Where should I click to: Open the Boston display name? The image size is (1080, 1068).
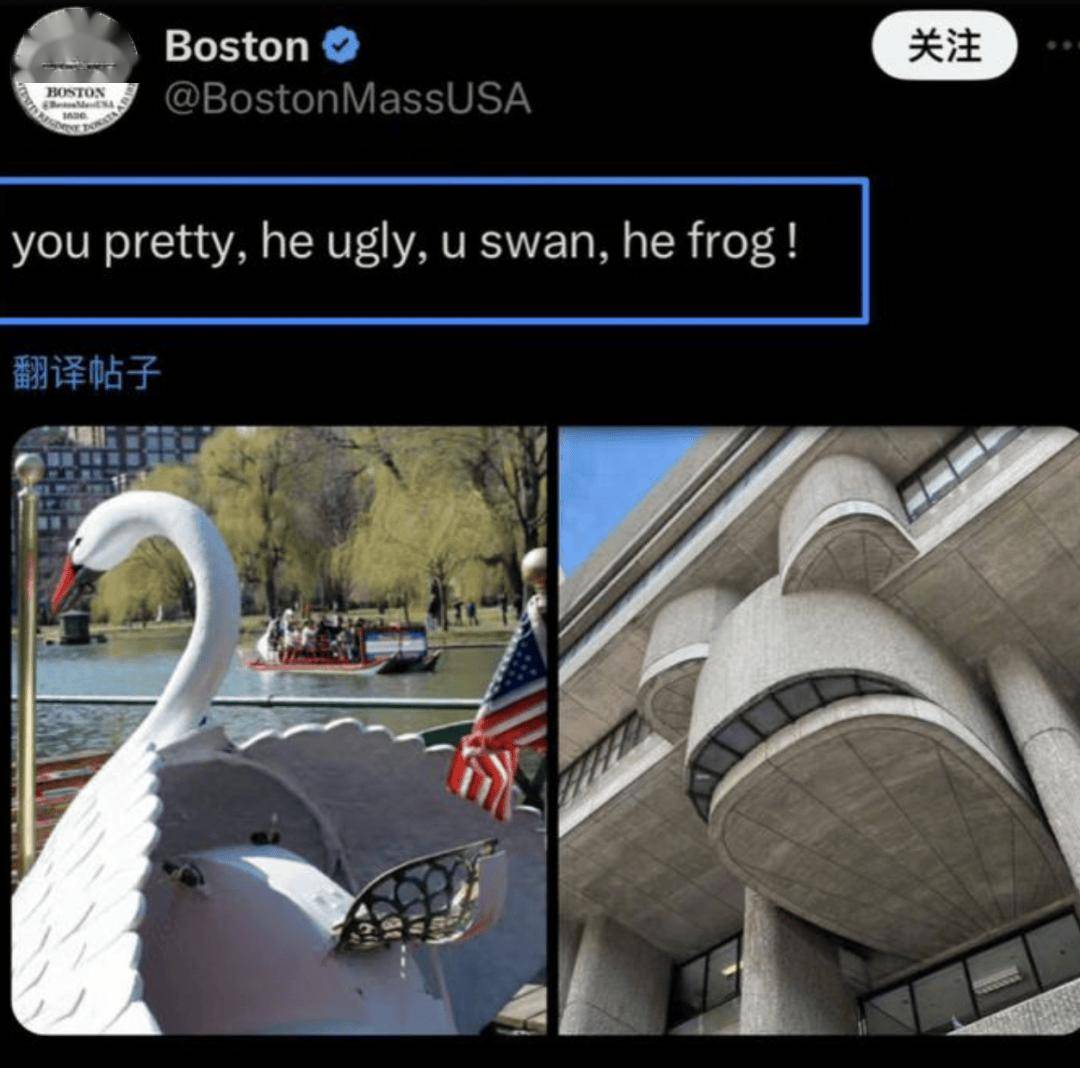tap(237, 46)
